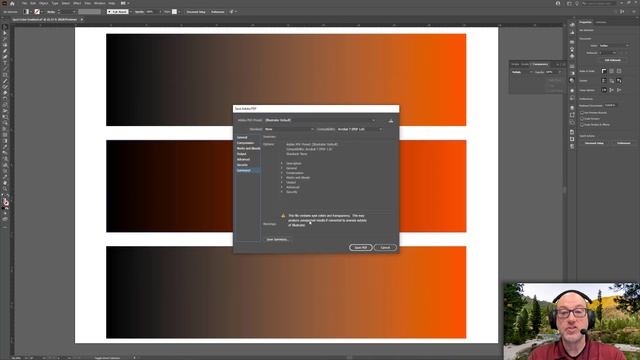Click the search field at top right
This screenshot has height=360, width=640.
[598, 3]
